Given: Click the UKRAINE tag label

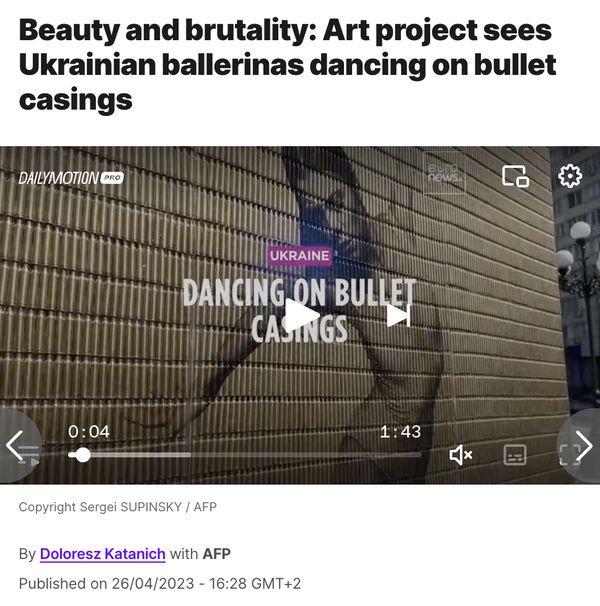Looking at the screenshot, I should 300,255.
